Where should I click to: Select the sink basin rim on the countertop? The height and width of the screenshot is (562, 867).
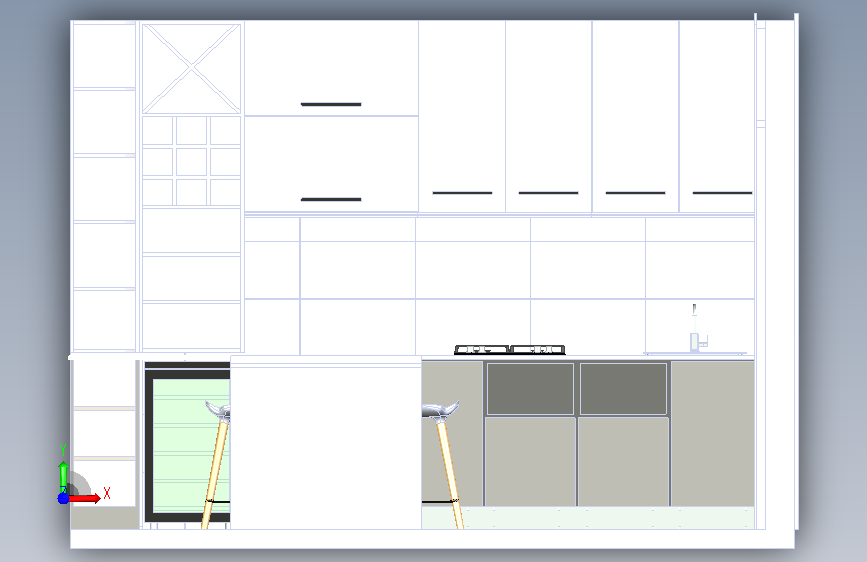click(695, 353)
